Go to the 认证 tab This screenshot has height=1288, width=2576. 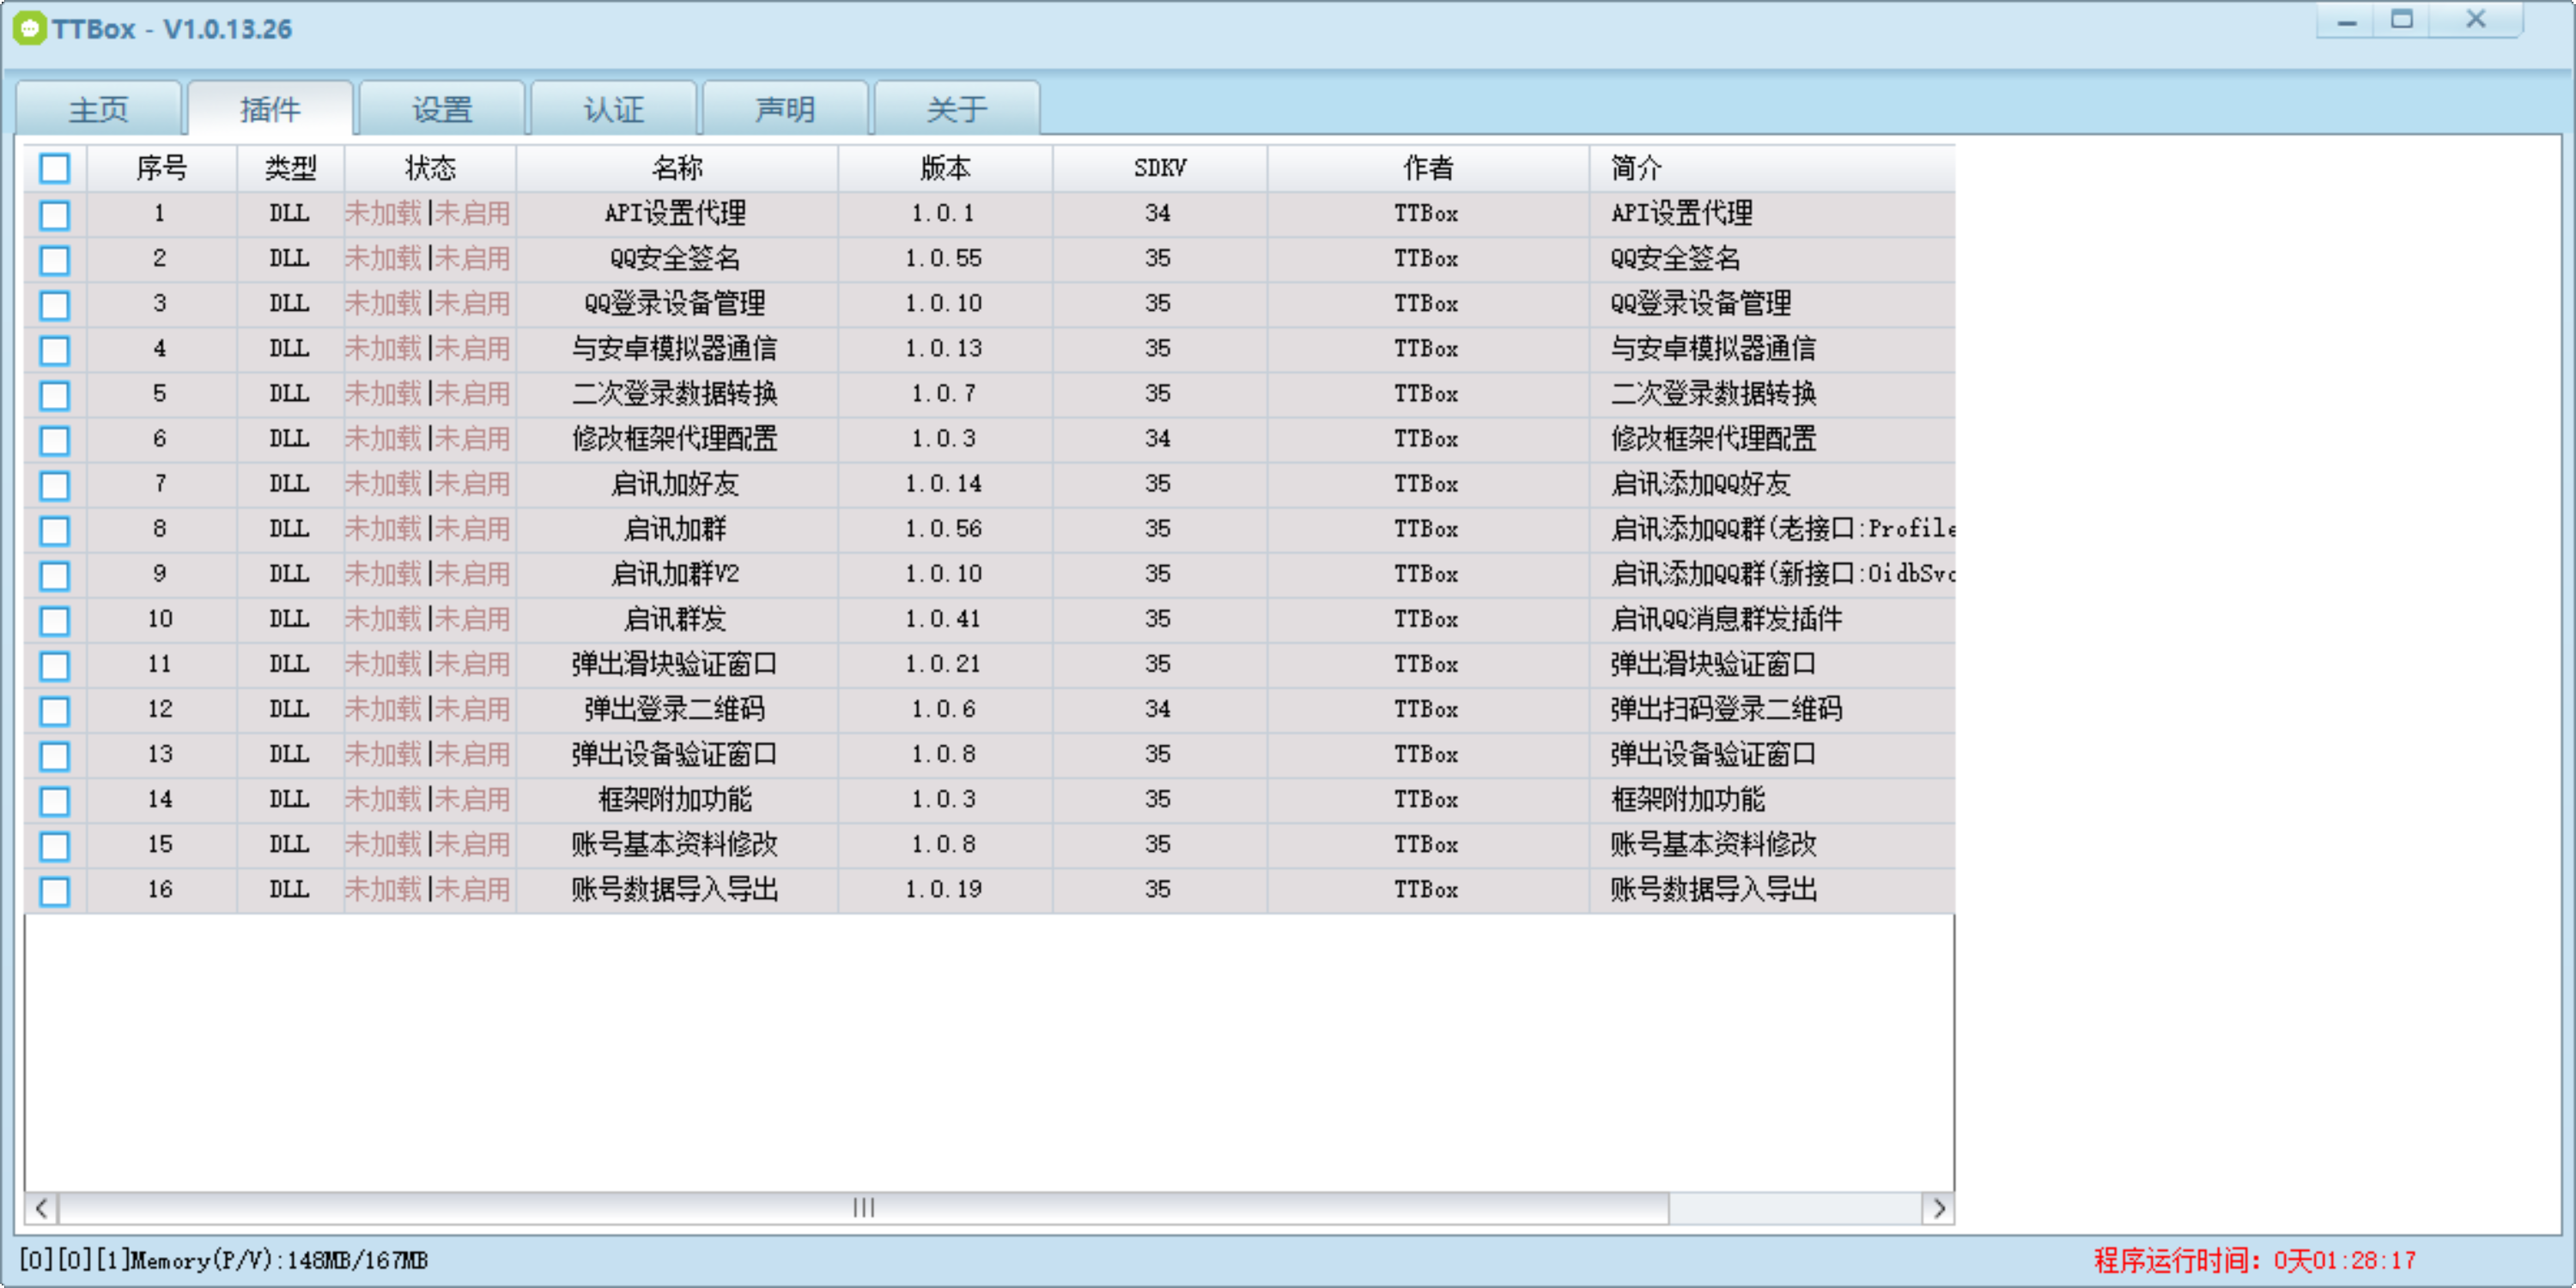613,109
